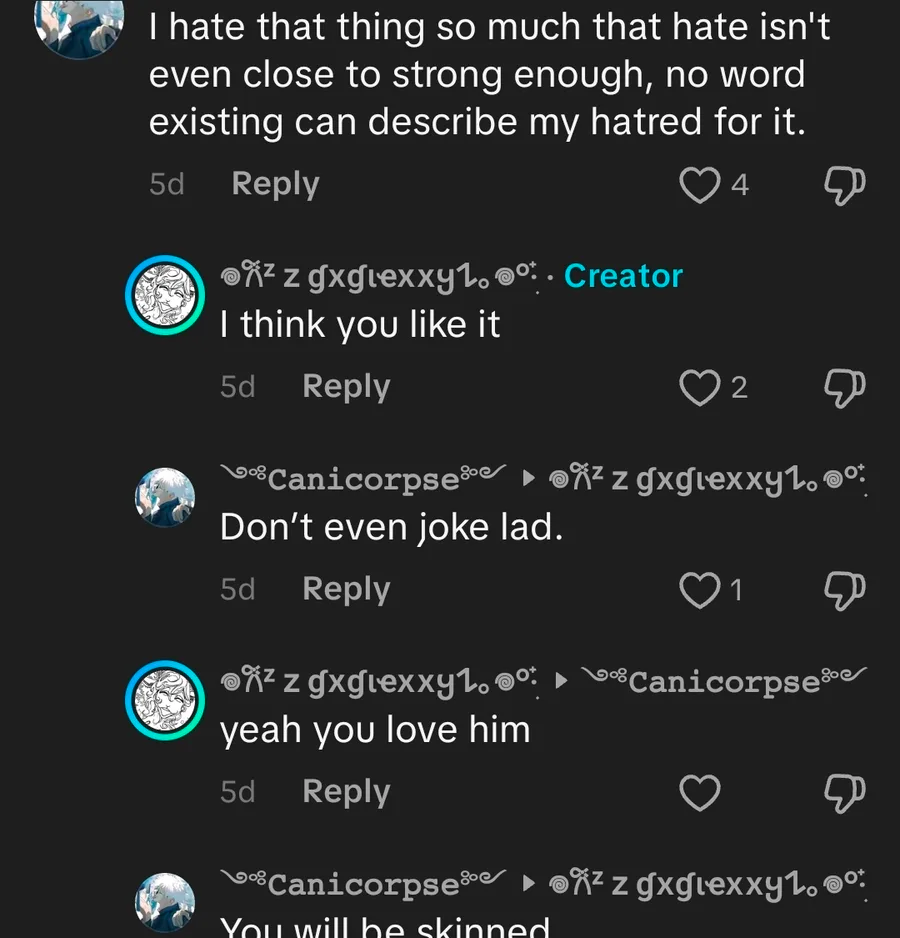Open Canicorpse avatar beside "Don't even joke lad."
Image resolution: width=900 pixels, height=938 pixels.
(x=164, y=497)
